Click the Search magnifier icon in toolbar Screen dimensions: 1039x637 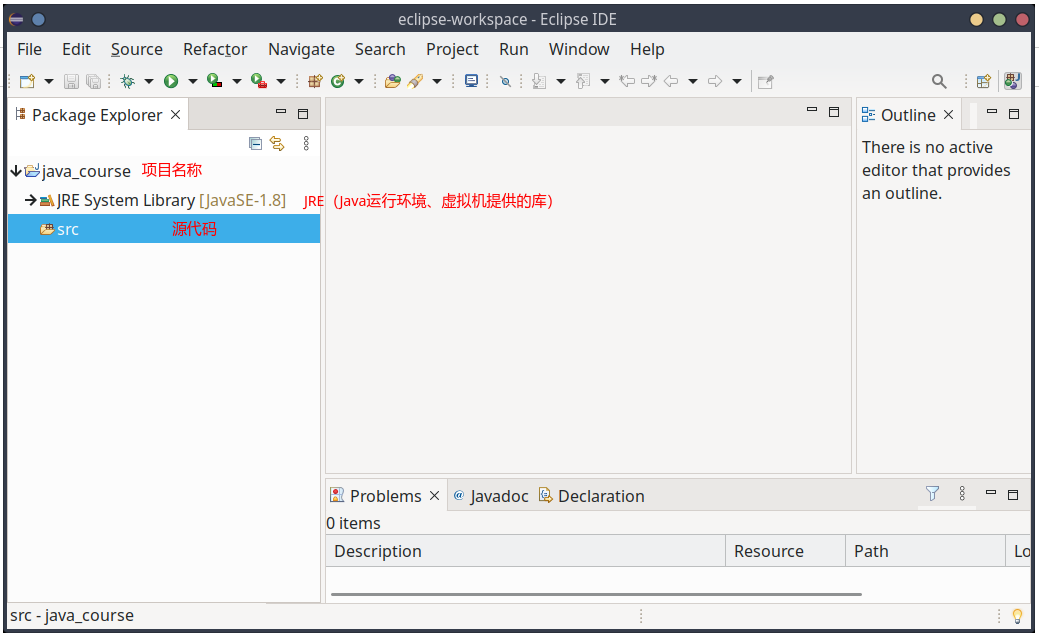tap(938, 81)
